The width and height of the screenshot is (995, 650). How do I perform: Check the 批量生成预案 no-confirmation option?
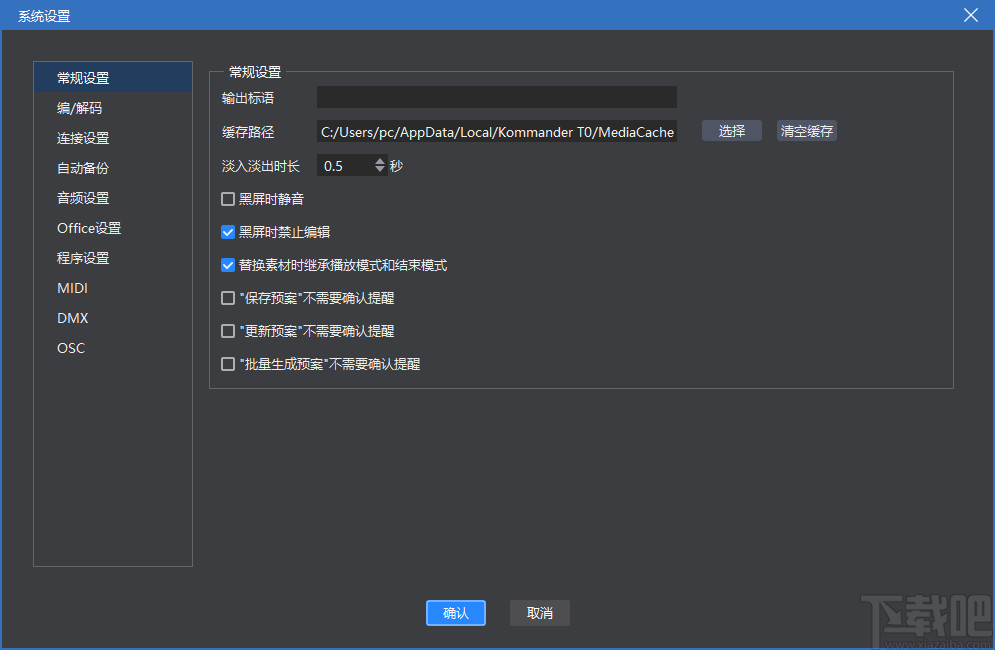point(227,363)
